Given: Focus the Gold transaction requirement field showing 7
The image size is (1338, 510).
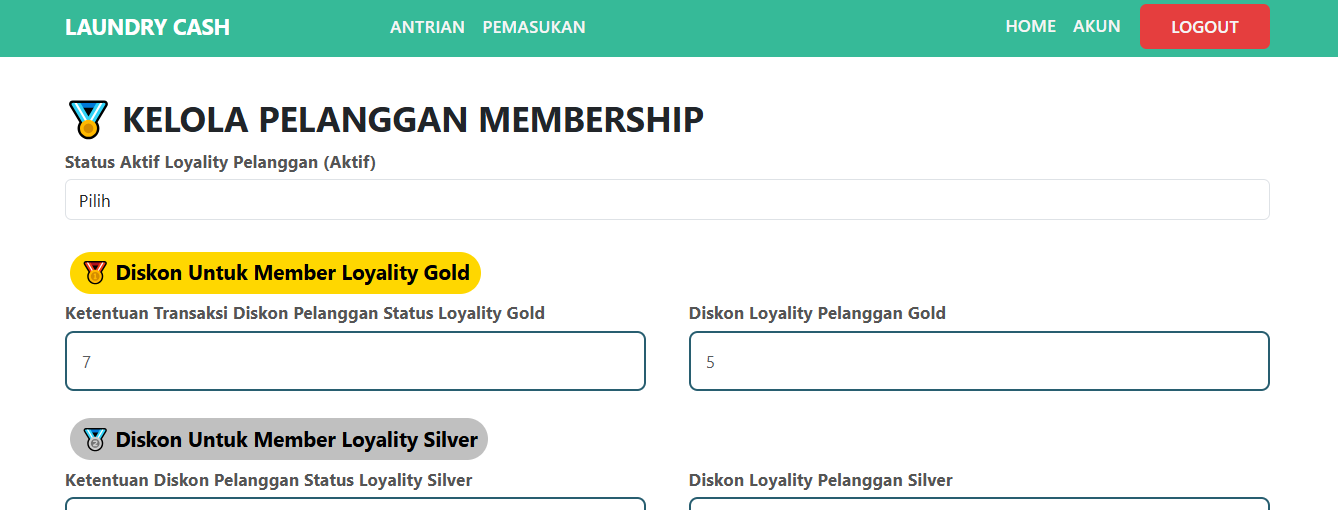Looking at the screenshot, I should coord(355,361).
